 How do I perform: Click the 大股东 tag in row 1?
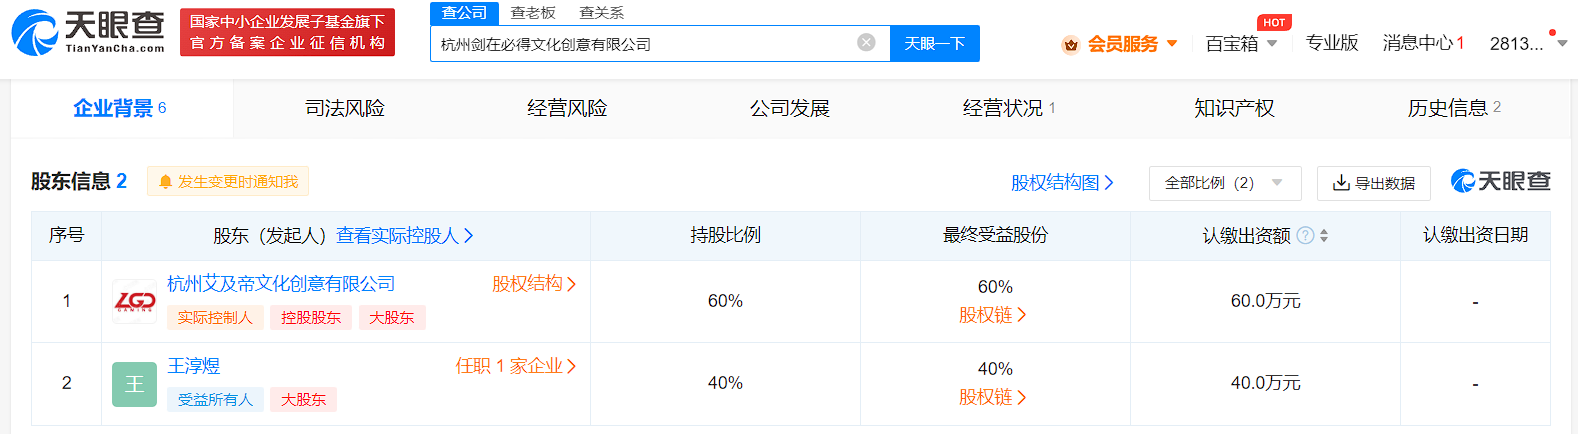392,317
